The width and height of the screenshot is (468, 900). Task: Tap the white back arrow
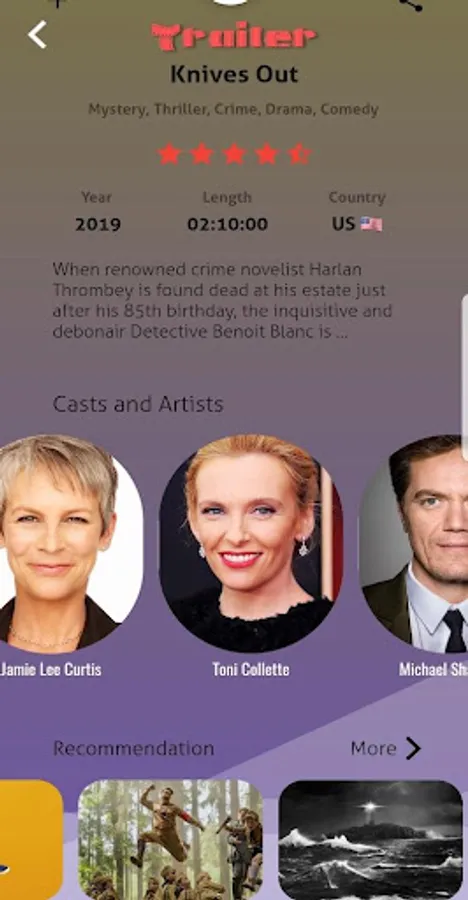[x=37, y=35]
